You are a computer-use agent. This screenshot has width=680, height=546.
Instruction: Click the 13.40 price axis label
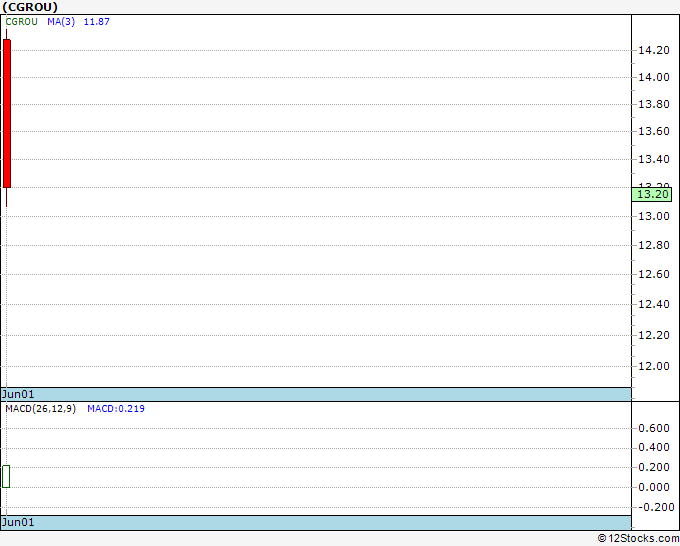(x=654, y=159)
